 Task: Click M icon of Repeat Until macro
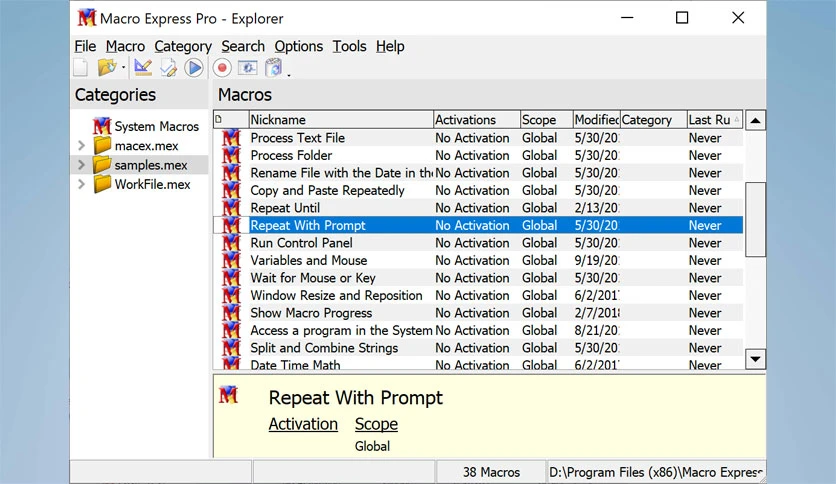[x=231, y=208]
